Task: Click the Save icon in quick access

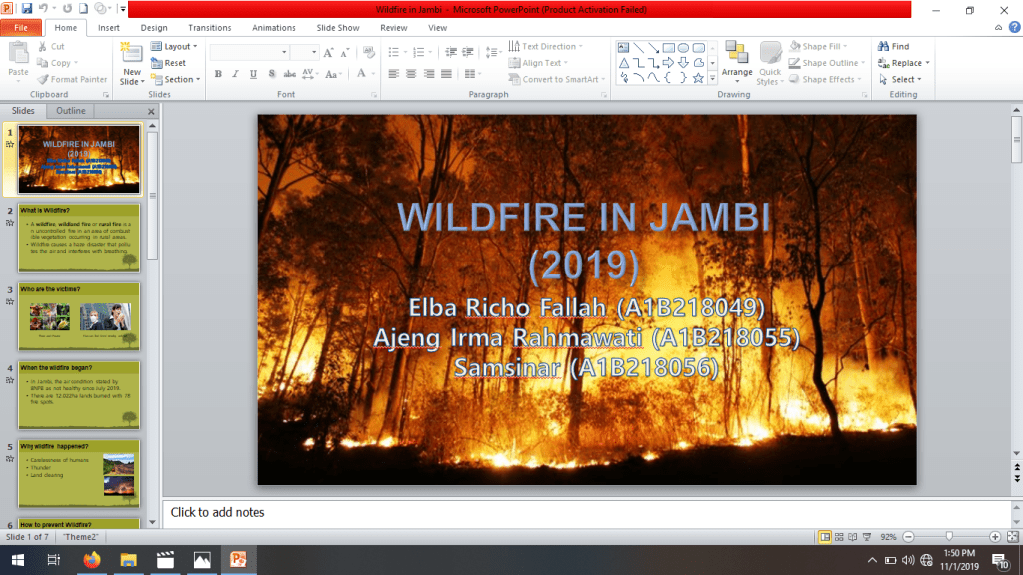Action: (x=27, y=9)
